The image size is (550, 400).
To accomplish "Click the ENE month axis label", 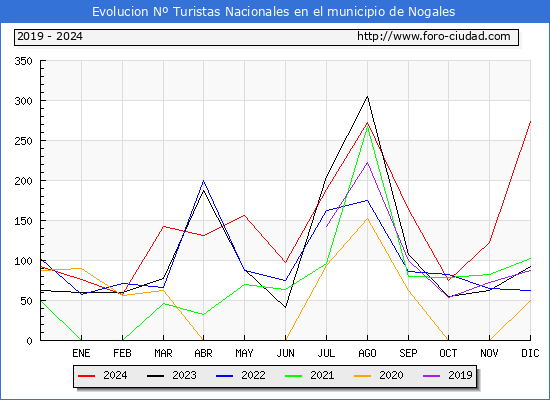I will [x=81, y=353].
